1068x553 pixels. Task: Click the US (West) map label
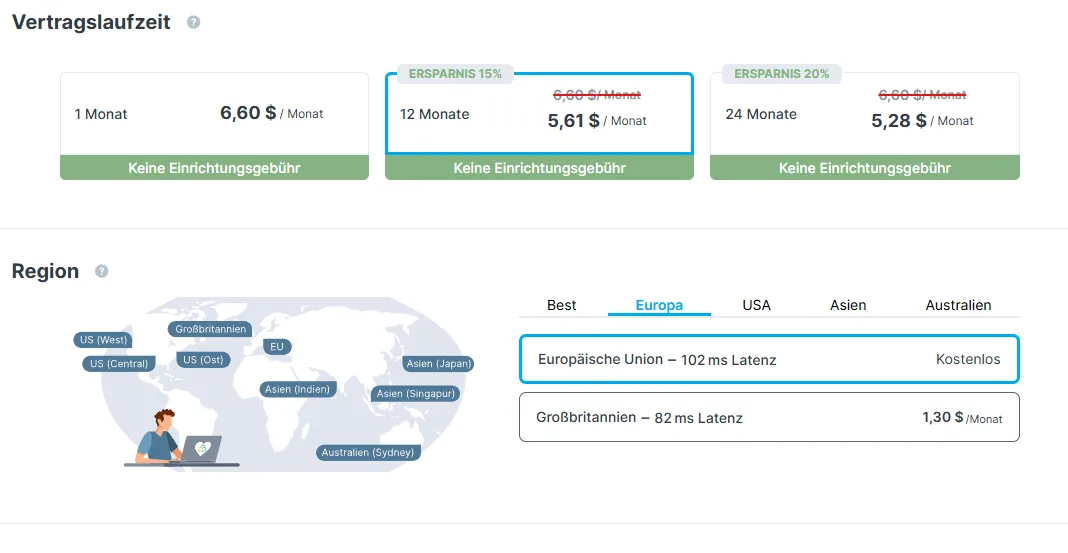click(x=103, y=340)
